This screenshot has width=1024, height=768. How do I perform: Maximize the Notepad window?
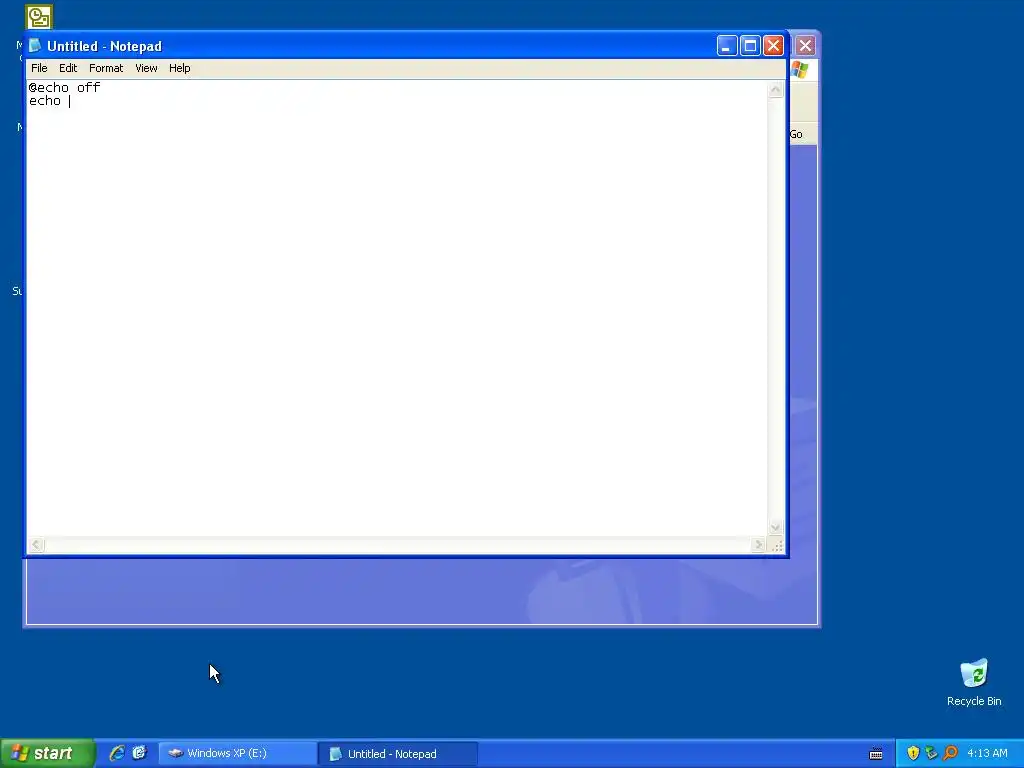coord(750,46)
